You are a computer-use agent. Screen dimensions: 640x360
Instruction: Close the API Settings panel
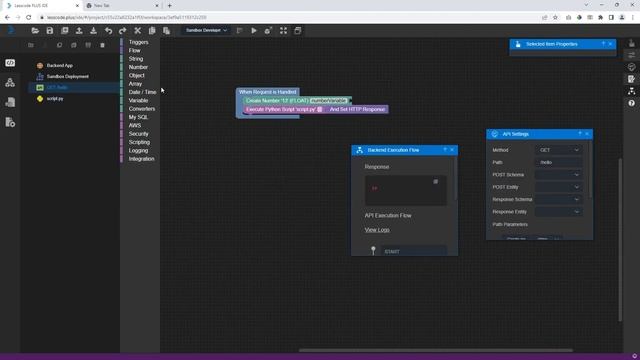pos(587,134)
